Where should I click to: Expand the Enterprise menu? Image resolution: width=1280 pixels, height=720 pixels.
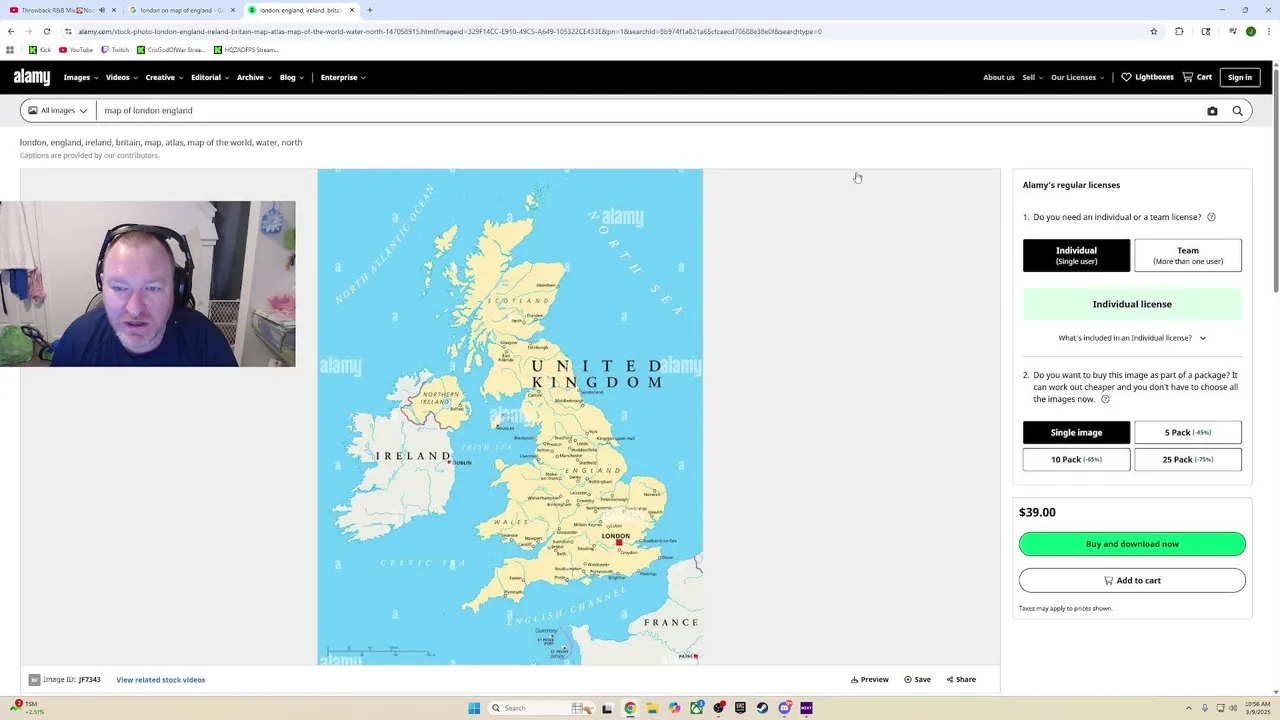point(343,77)
